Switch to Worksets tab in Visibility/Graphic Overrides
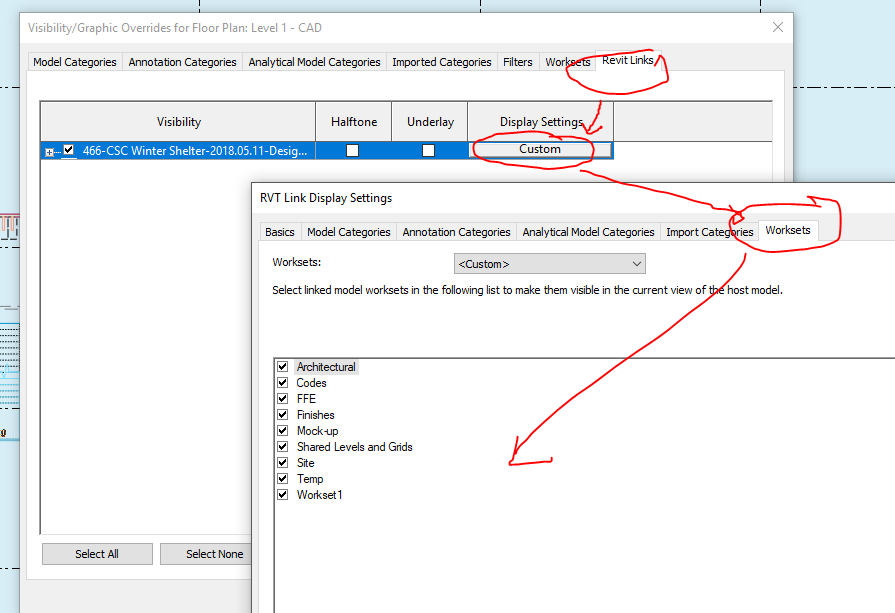 (x=567, y=62)
